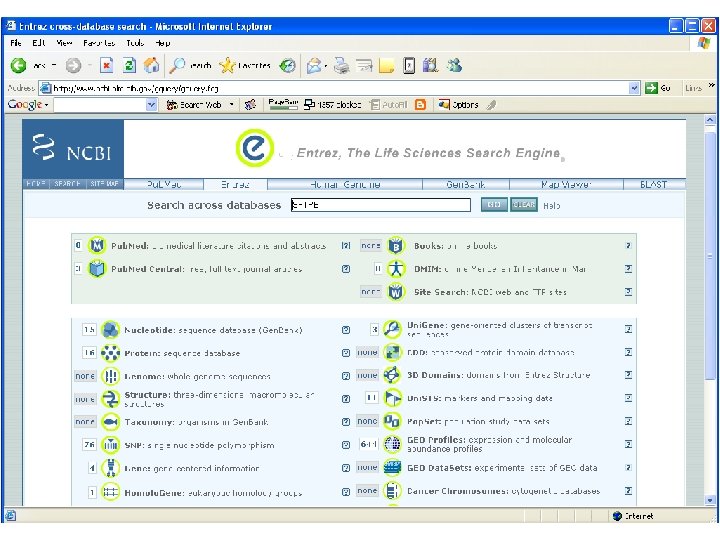This screenshot has width=720, height=540.
Task: Click the NCBI logo banner
Action: coord(73,149)
